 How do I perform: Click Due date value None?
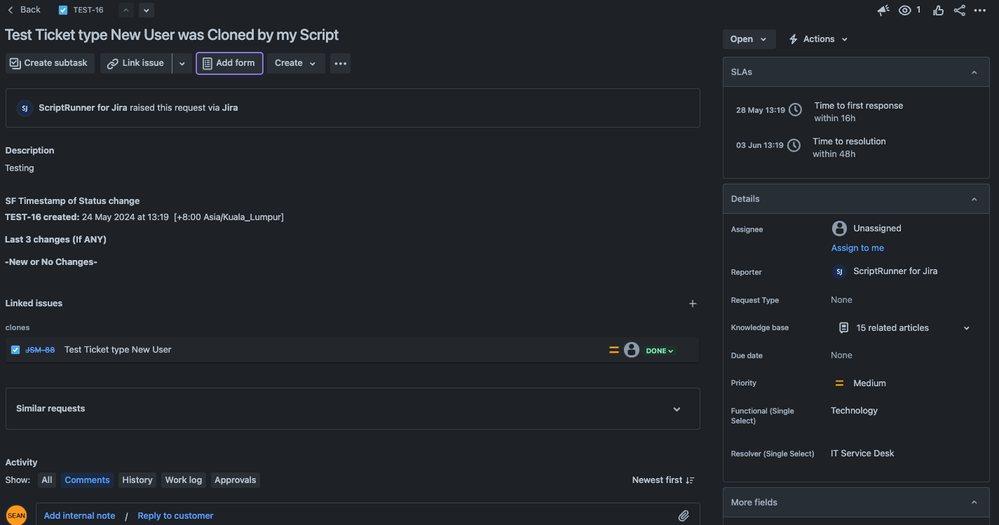[x=841, y=356]
